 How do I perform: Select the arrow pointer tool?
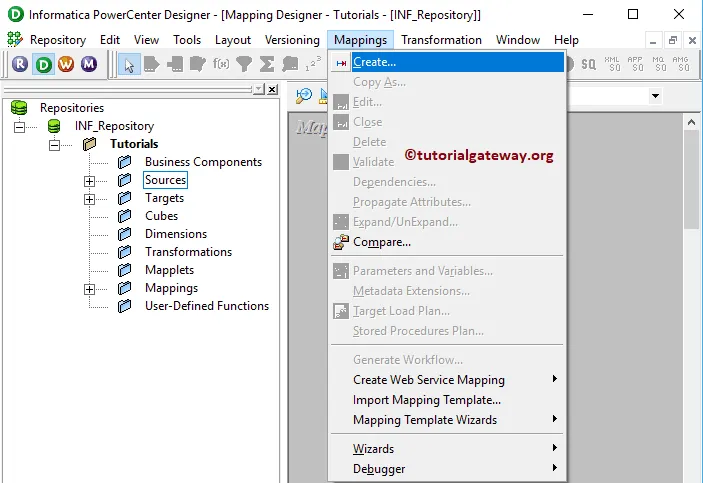[129, 64]
